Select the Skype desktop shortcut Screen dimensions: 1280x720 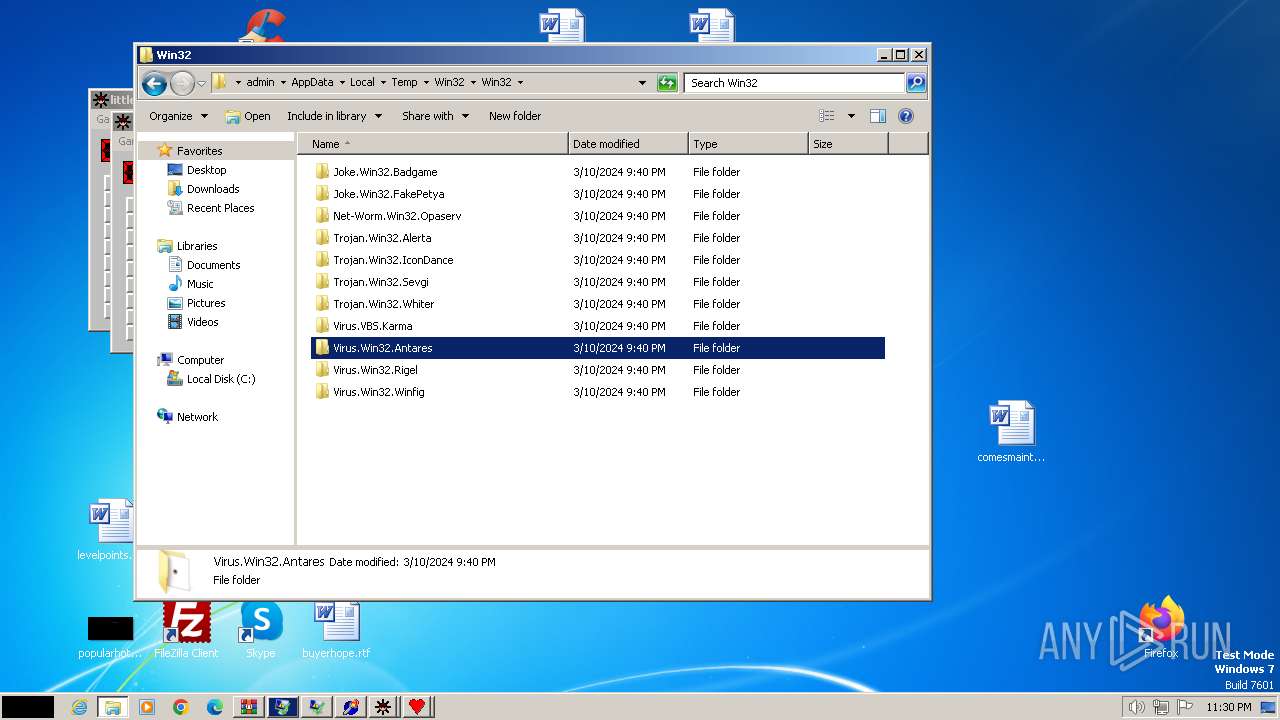(261, 630)
